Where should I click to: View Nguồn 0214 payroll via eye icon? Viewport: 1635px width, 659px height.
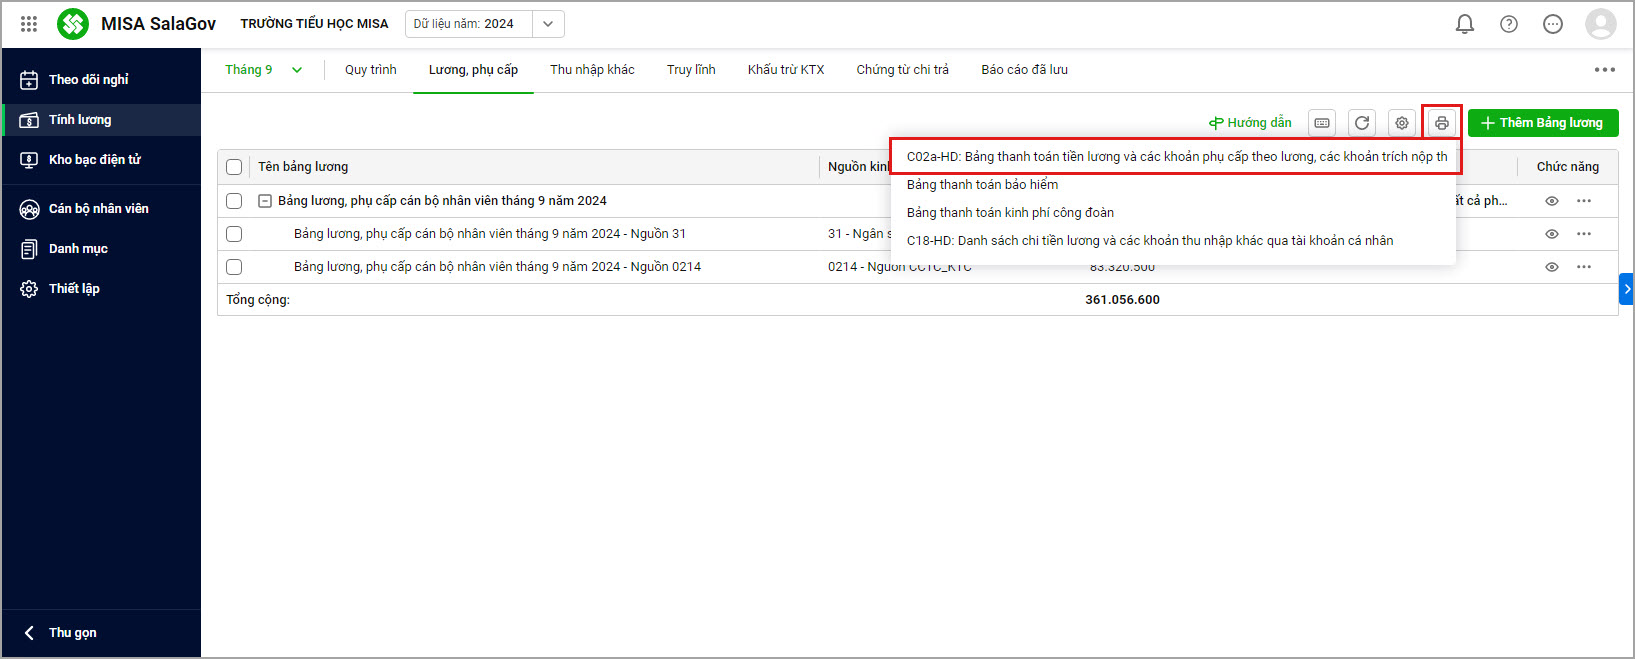click(1552, 267)
